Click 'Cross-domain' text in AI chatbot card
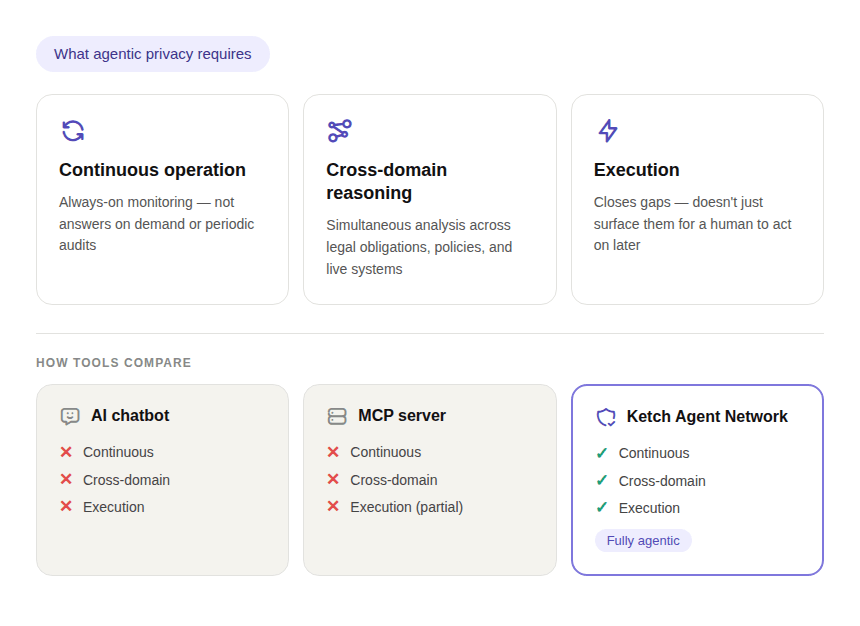 pos(126,480)
